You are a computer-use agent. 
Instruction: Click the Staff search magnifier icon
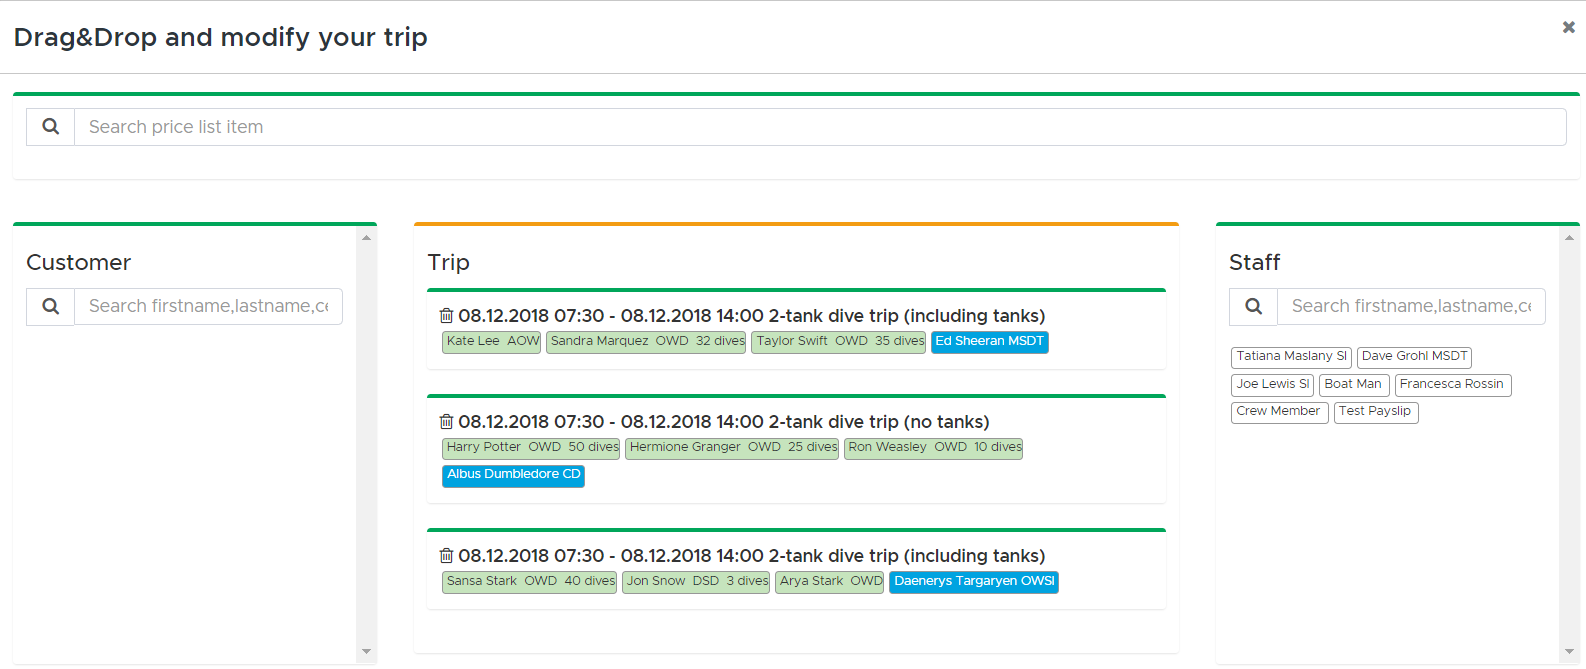tap(1254, 306)
